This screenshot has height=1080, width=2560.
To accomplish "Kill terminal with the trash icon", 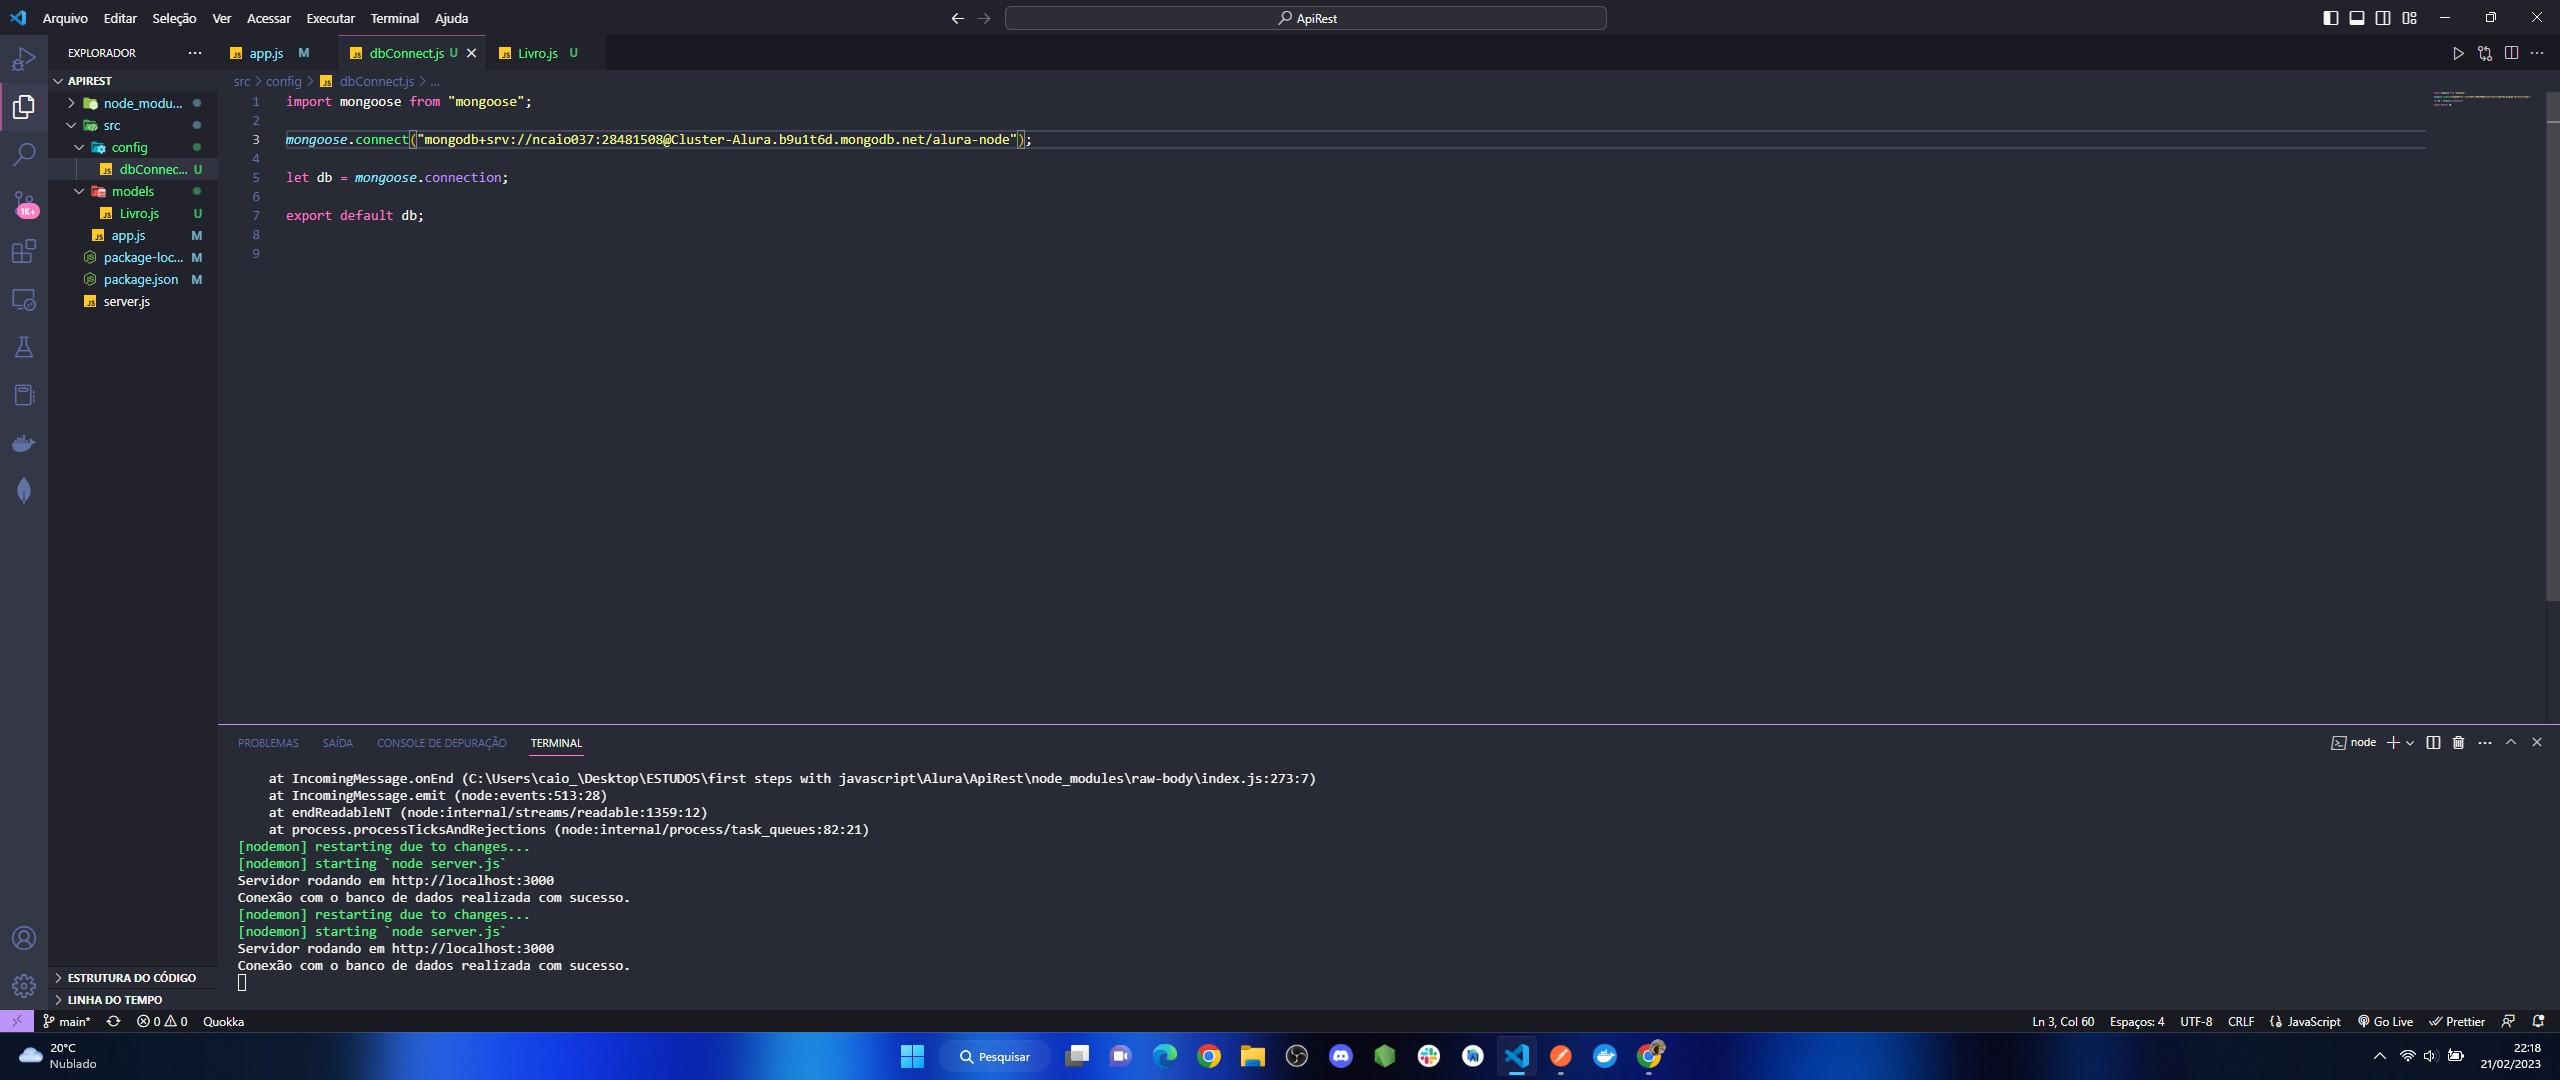I will 2459,742.
